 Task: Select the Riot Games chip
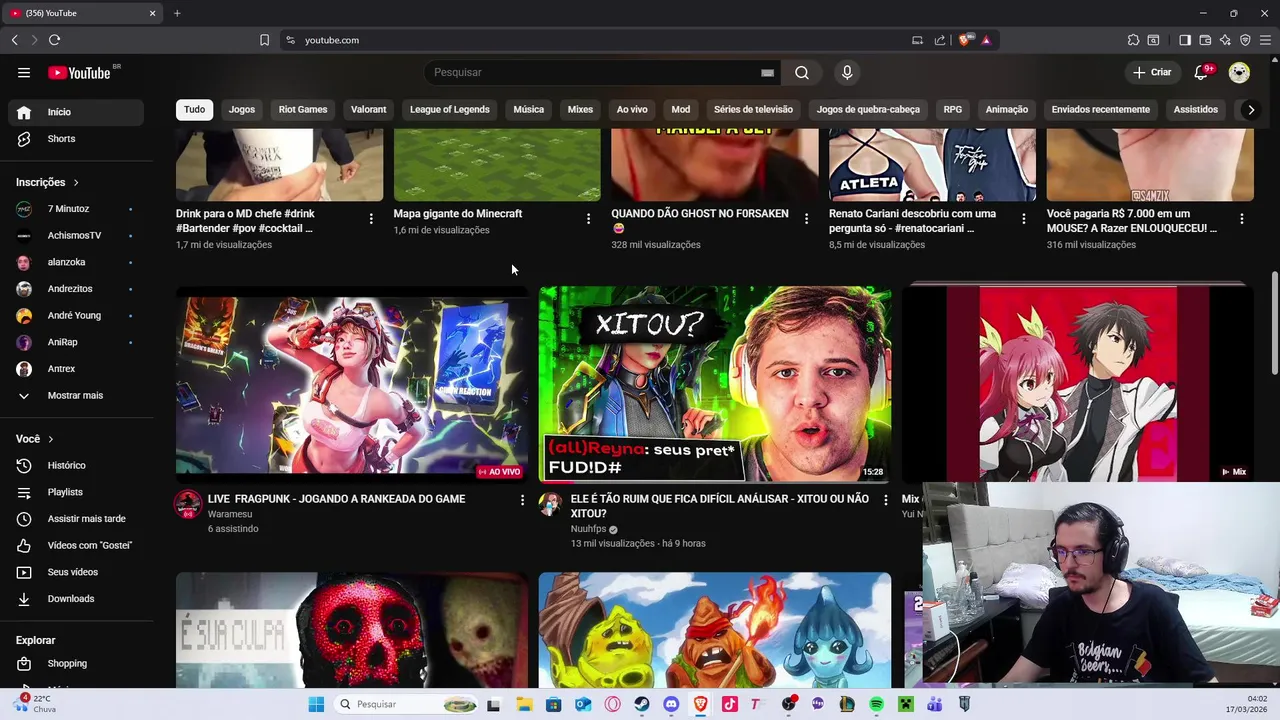tap(303, 110)
